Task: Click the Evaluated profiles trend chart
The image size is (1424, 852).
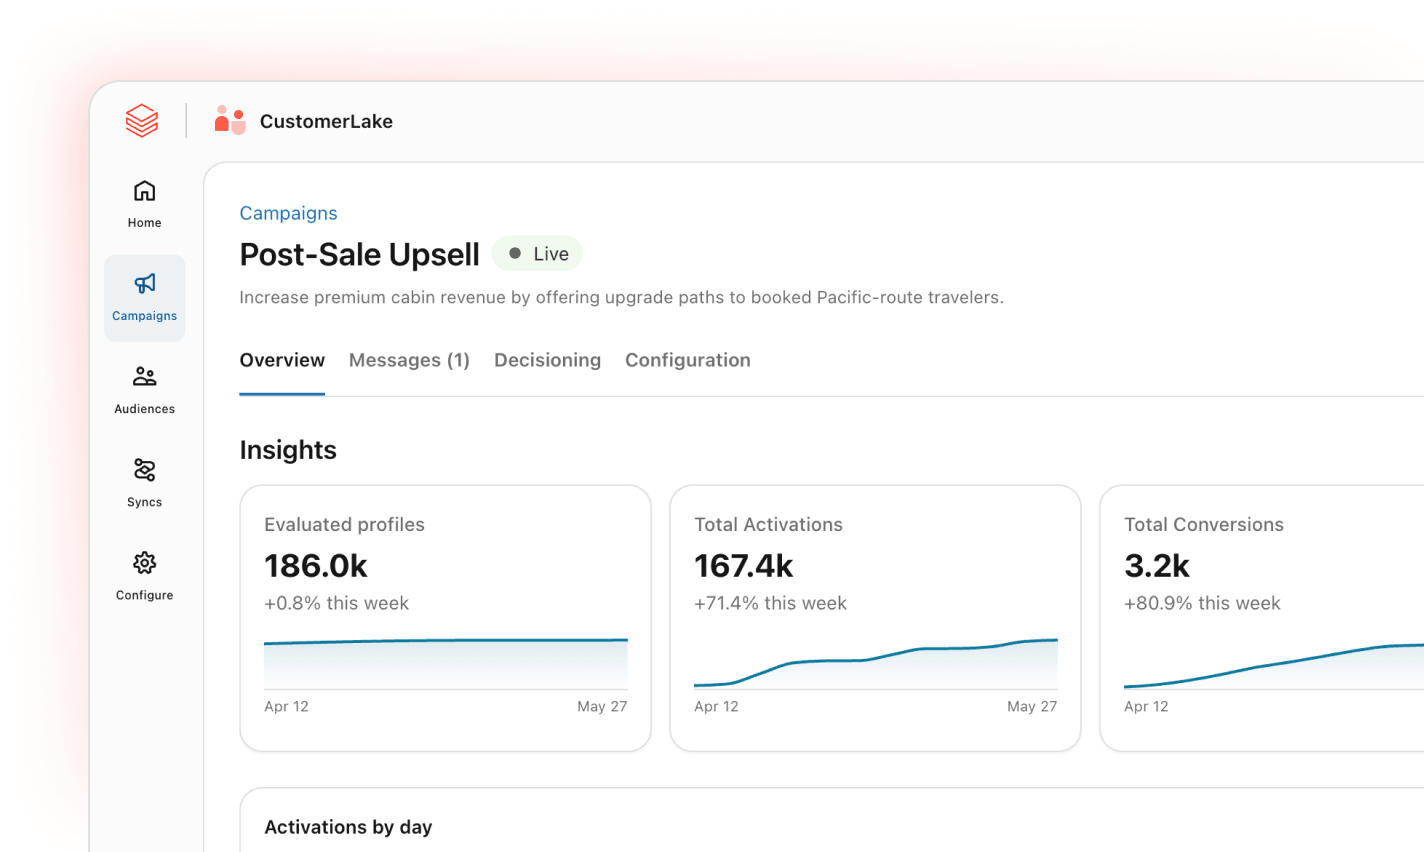Action: point(446,663)
